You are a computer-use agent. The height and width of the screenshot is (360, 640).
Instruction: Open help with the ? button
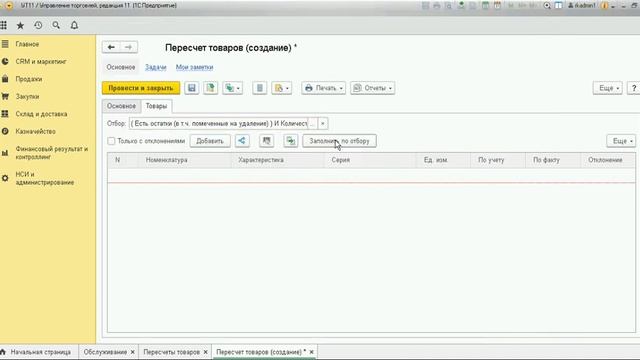click(634, 88)
